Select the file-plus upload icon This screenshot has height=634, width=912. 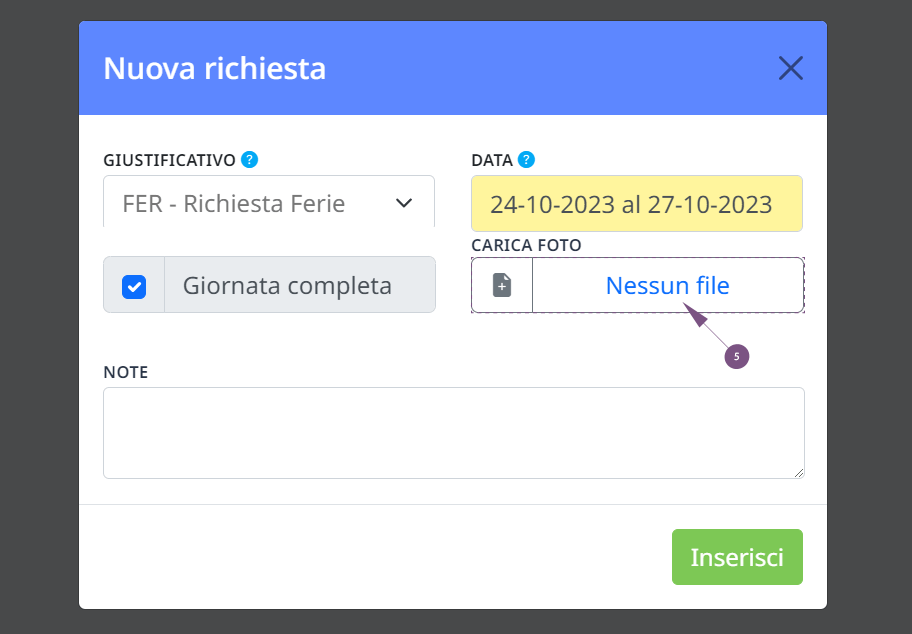click(x=502, y=286)
